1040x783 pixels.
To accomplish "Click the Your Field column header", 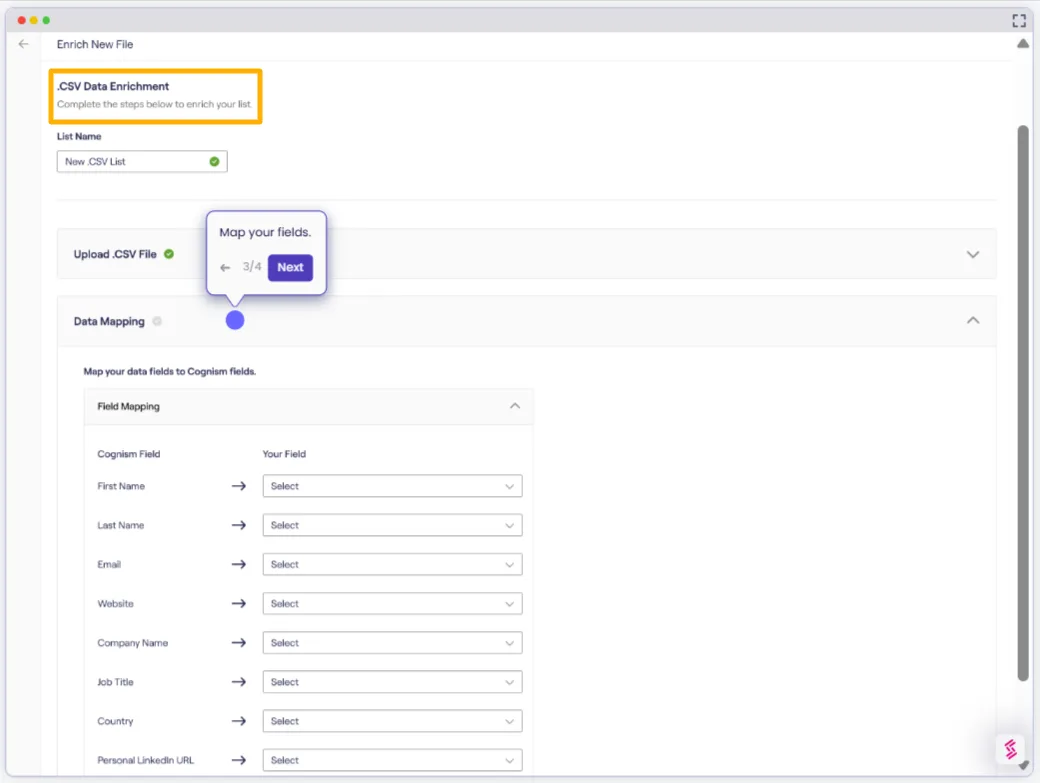I will click(x=284, y=454).
